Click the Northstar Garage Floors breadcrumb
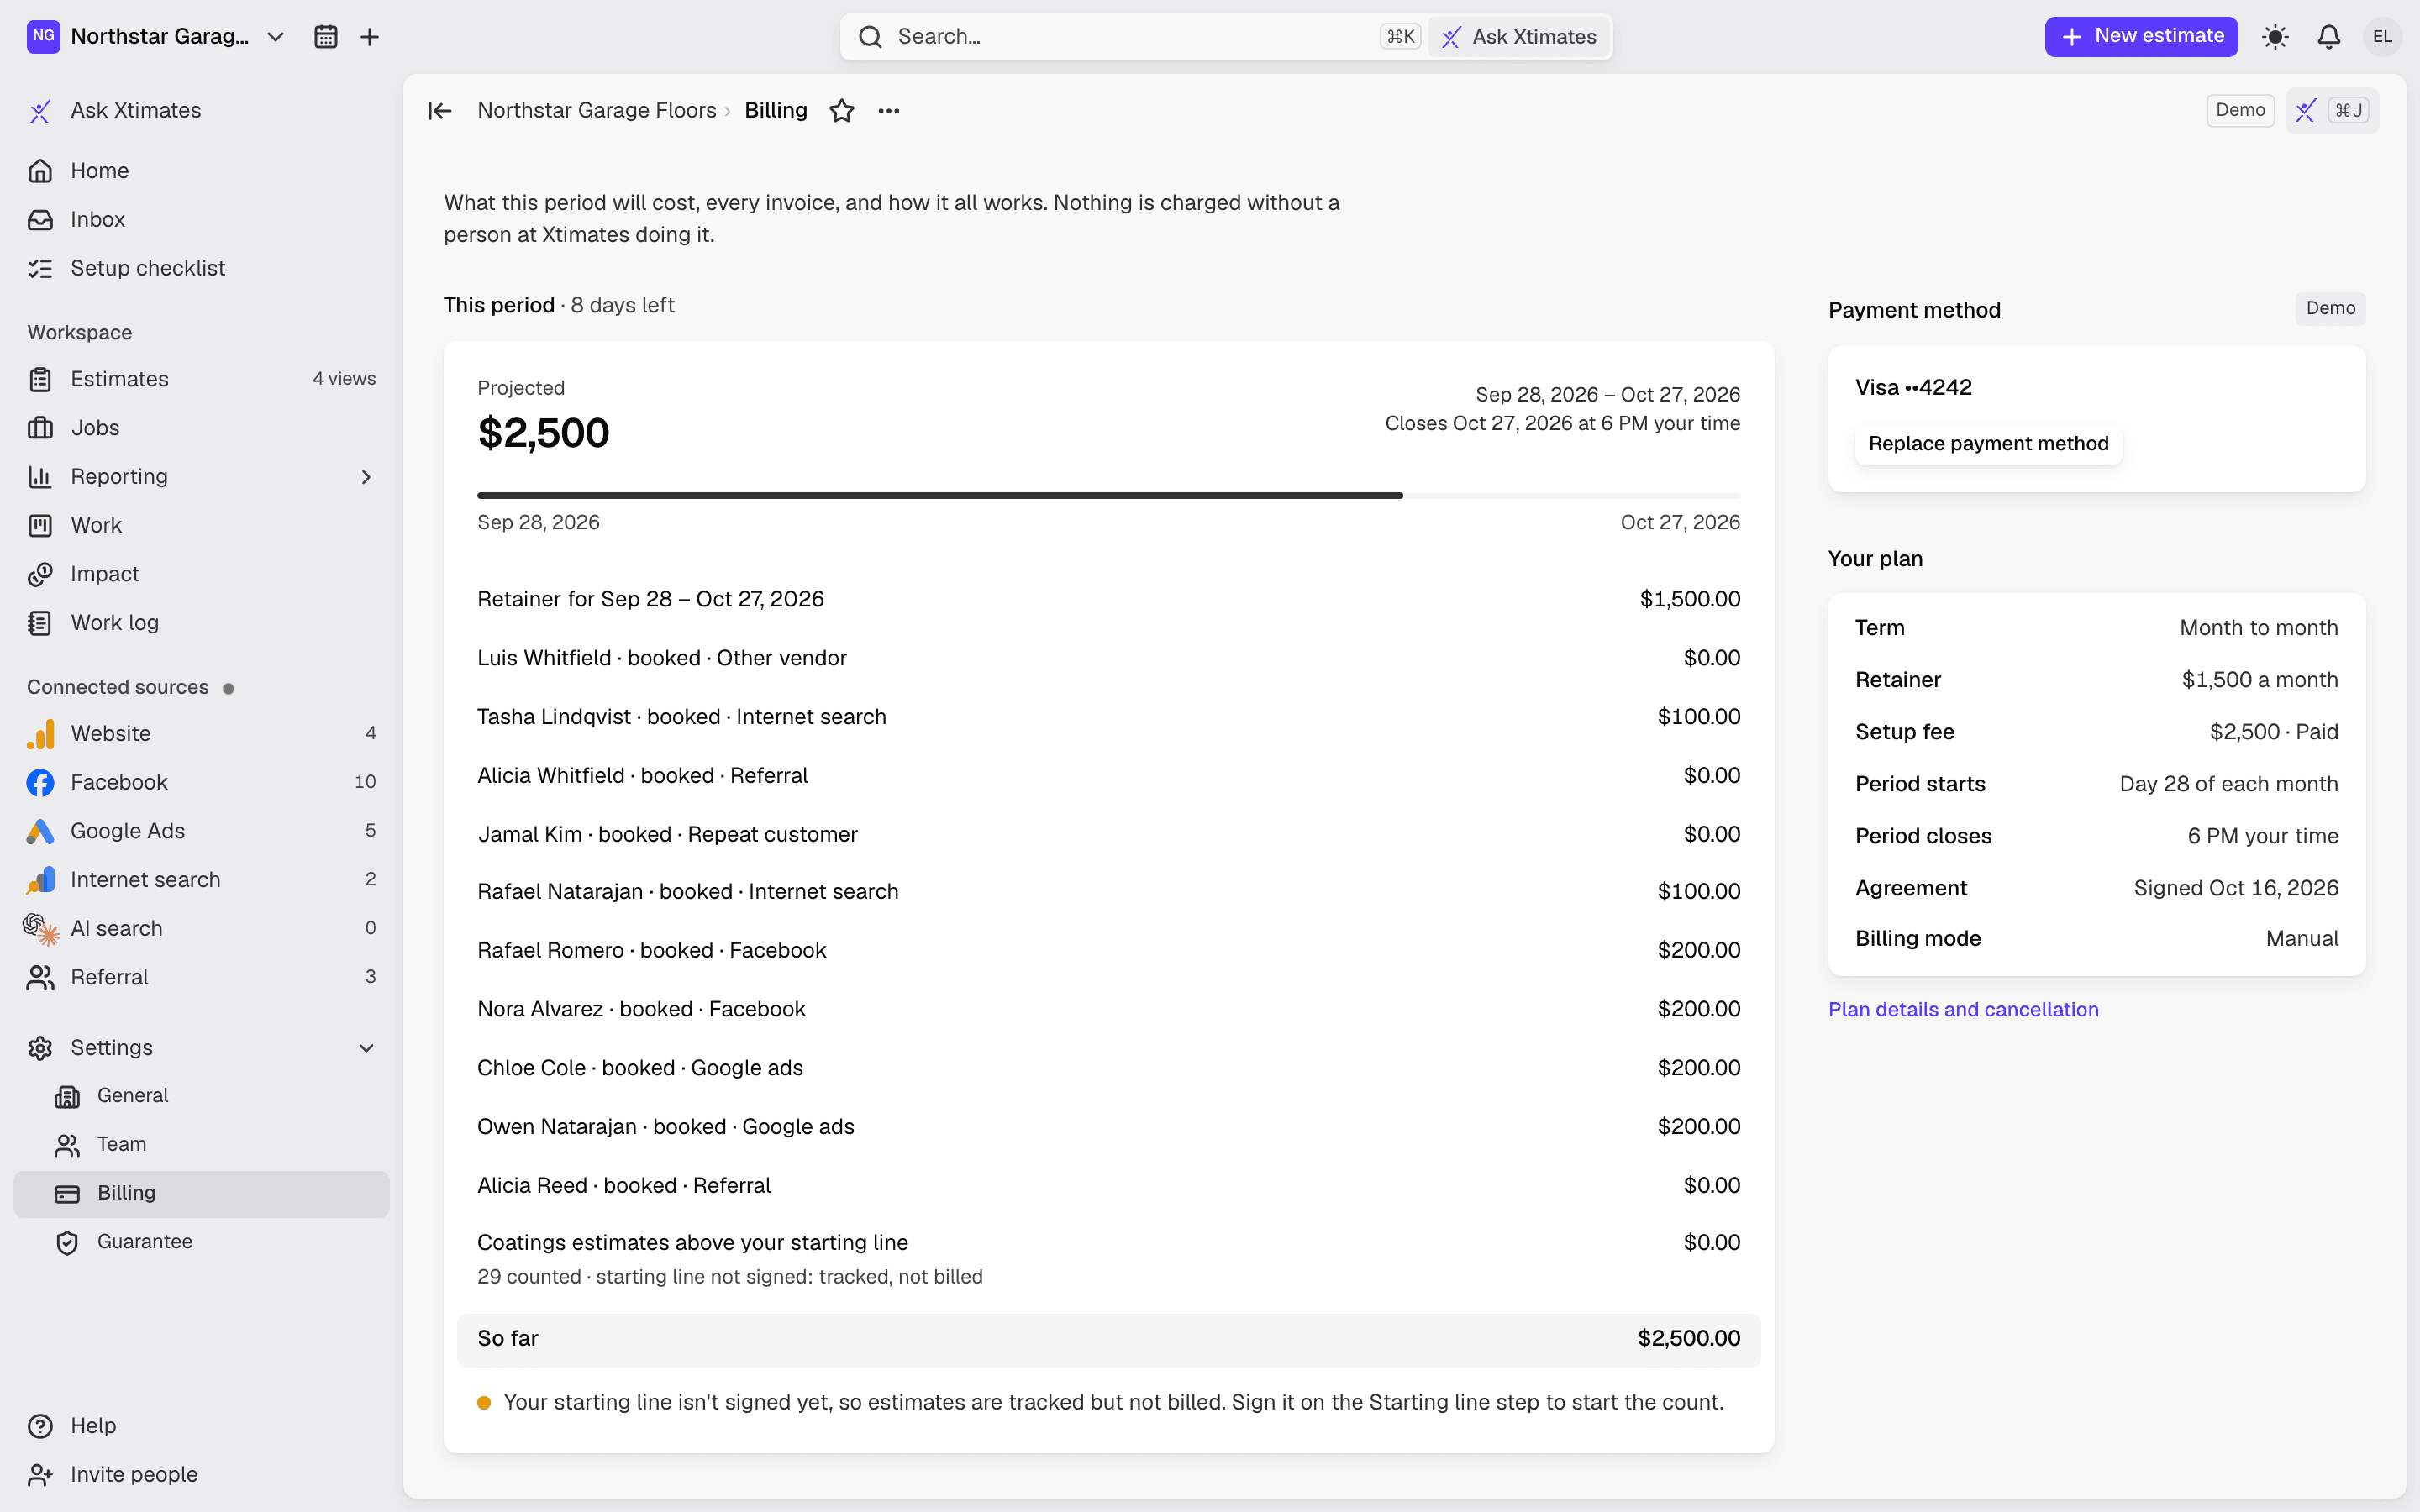The width and height of the screenshot is (2420, 1512). tap(597, 111)
